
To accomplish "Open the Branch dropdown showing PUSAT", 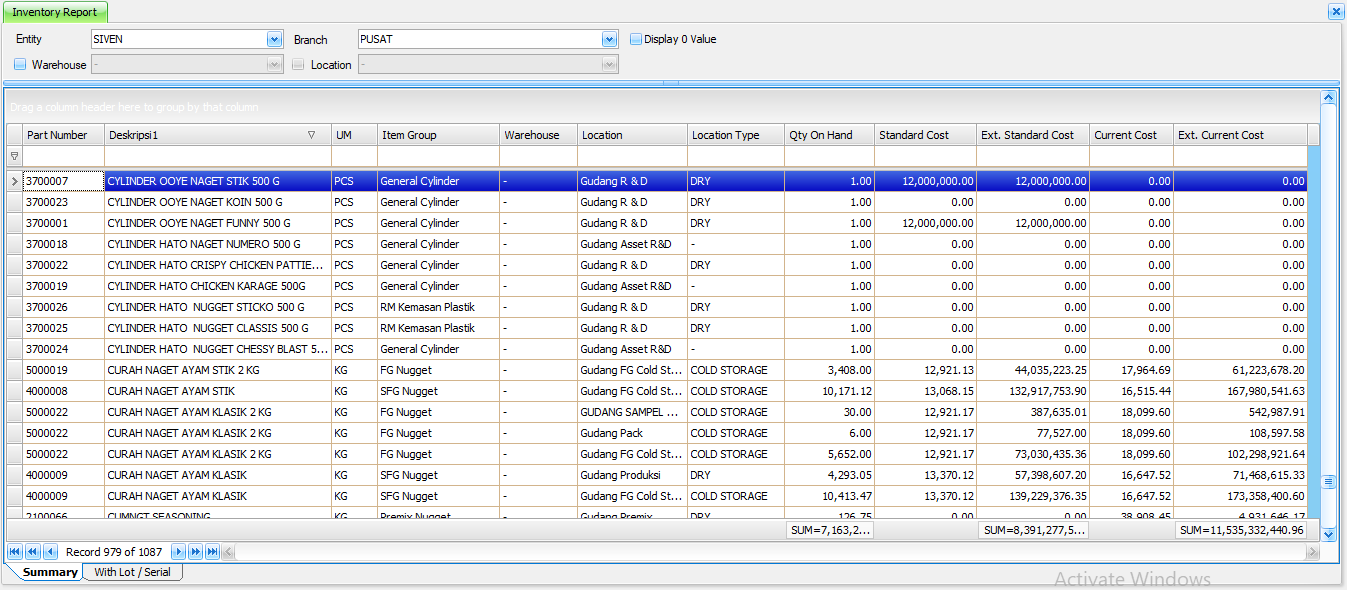I will 609,39.
